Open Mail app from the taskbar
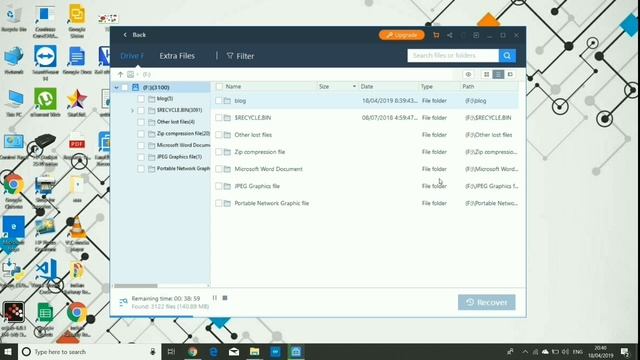The image size is (640, 360). [x=234, y=351]
